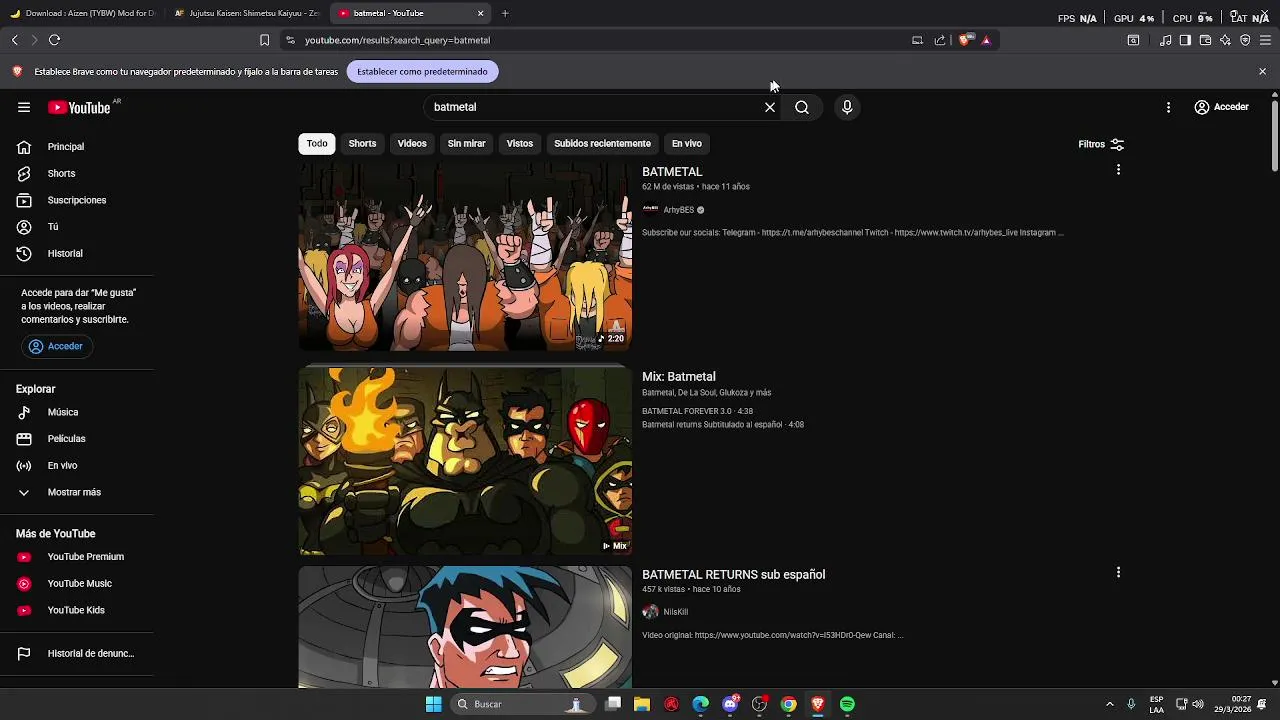The image size is (1280, 720).
Task: Toggle the Brave sidebar panel
Action: [x=1185, y=40]
